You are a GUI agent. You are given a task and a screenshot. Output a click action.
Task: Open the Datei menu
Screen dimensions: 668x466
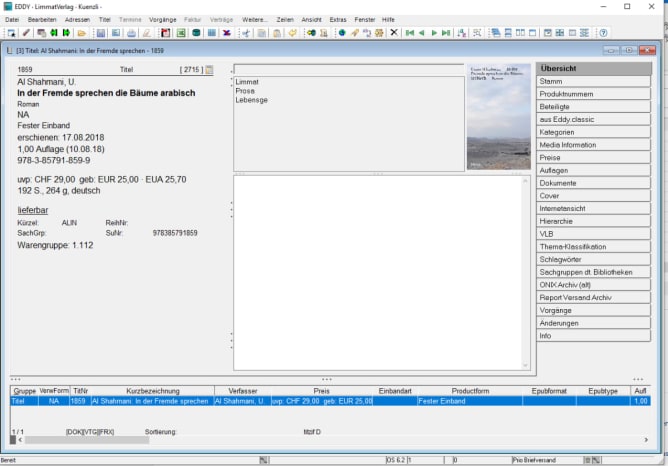pyautogui.click(x=12, y=20)
